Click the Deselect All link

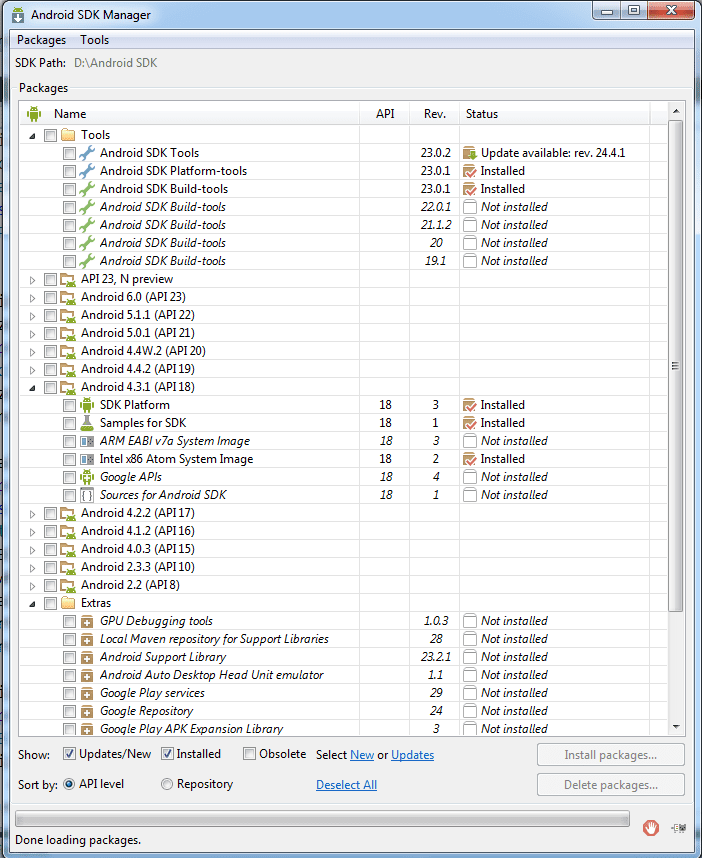(346, 785)
